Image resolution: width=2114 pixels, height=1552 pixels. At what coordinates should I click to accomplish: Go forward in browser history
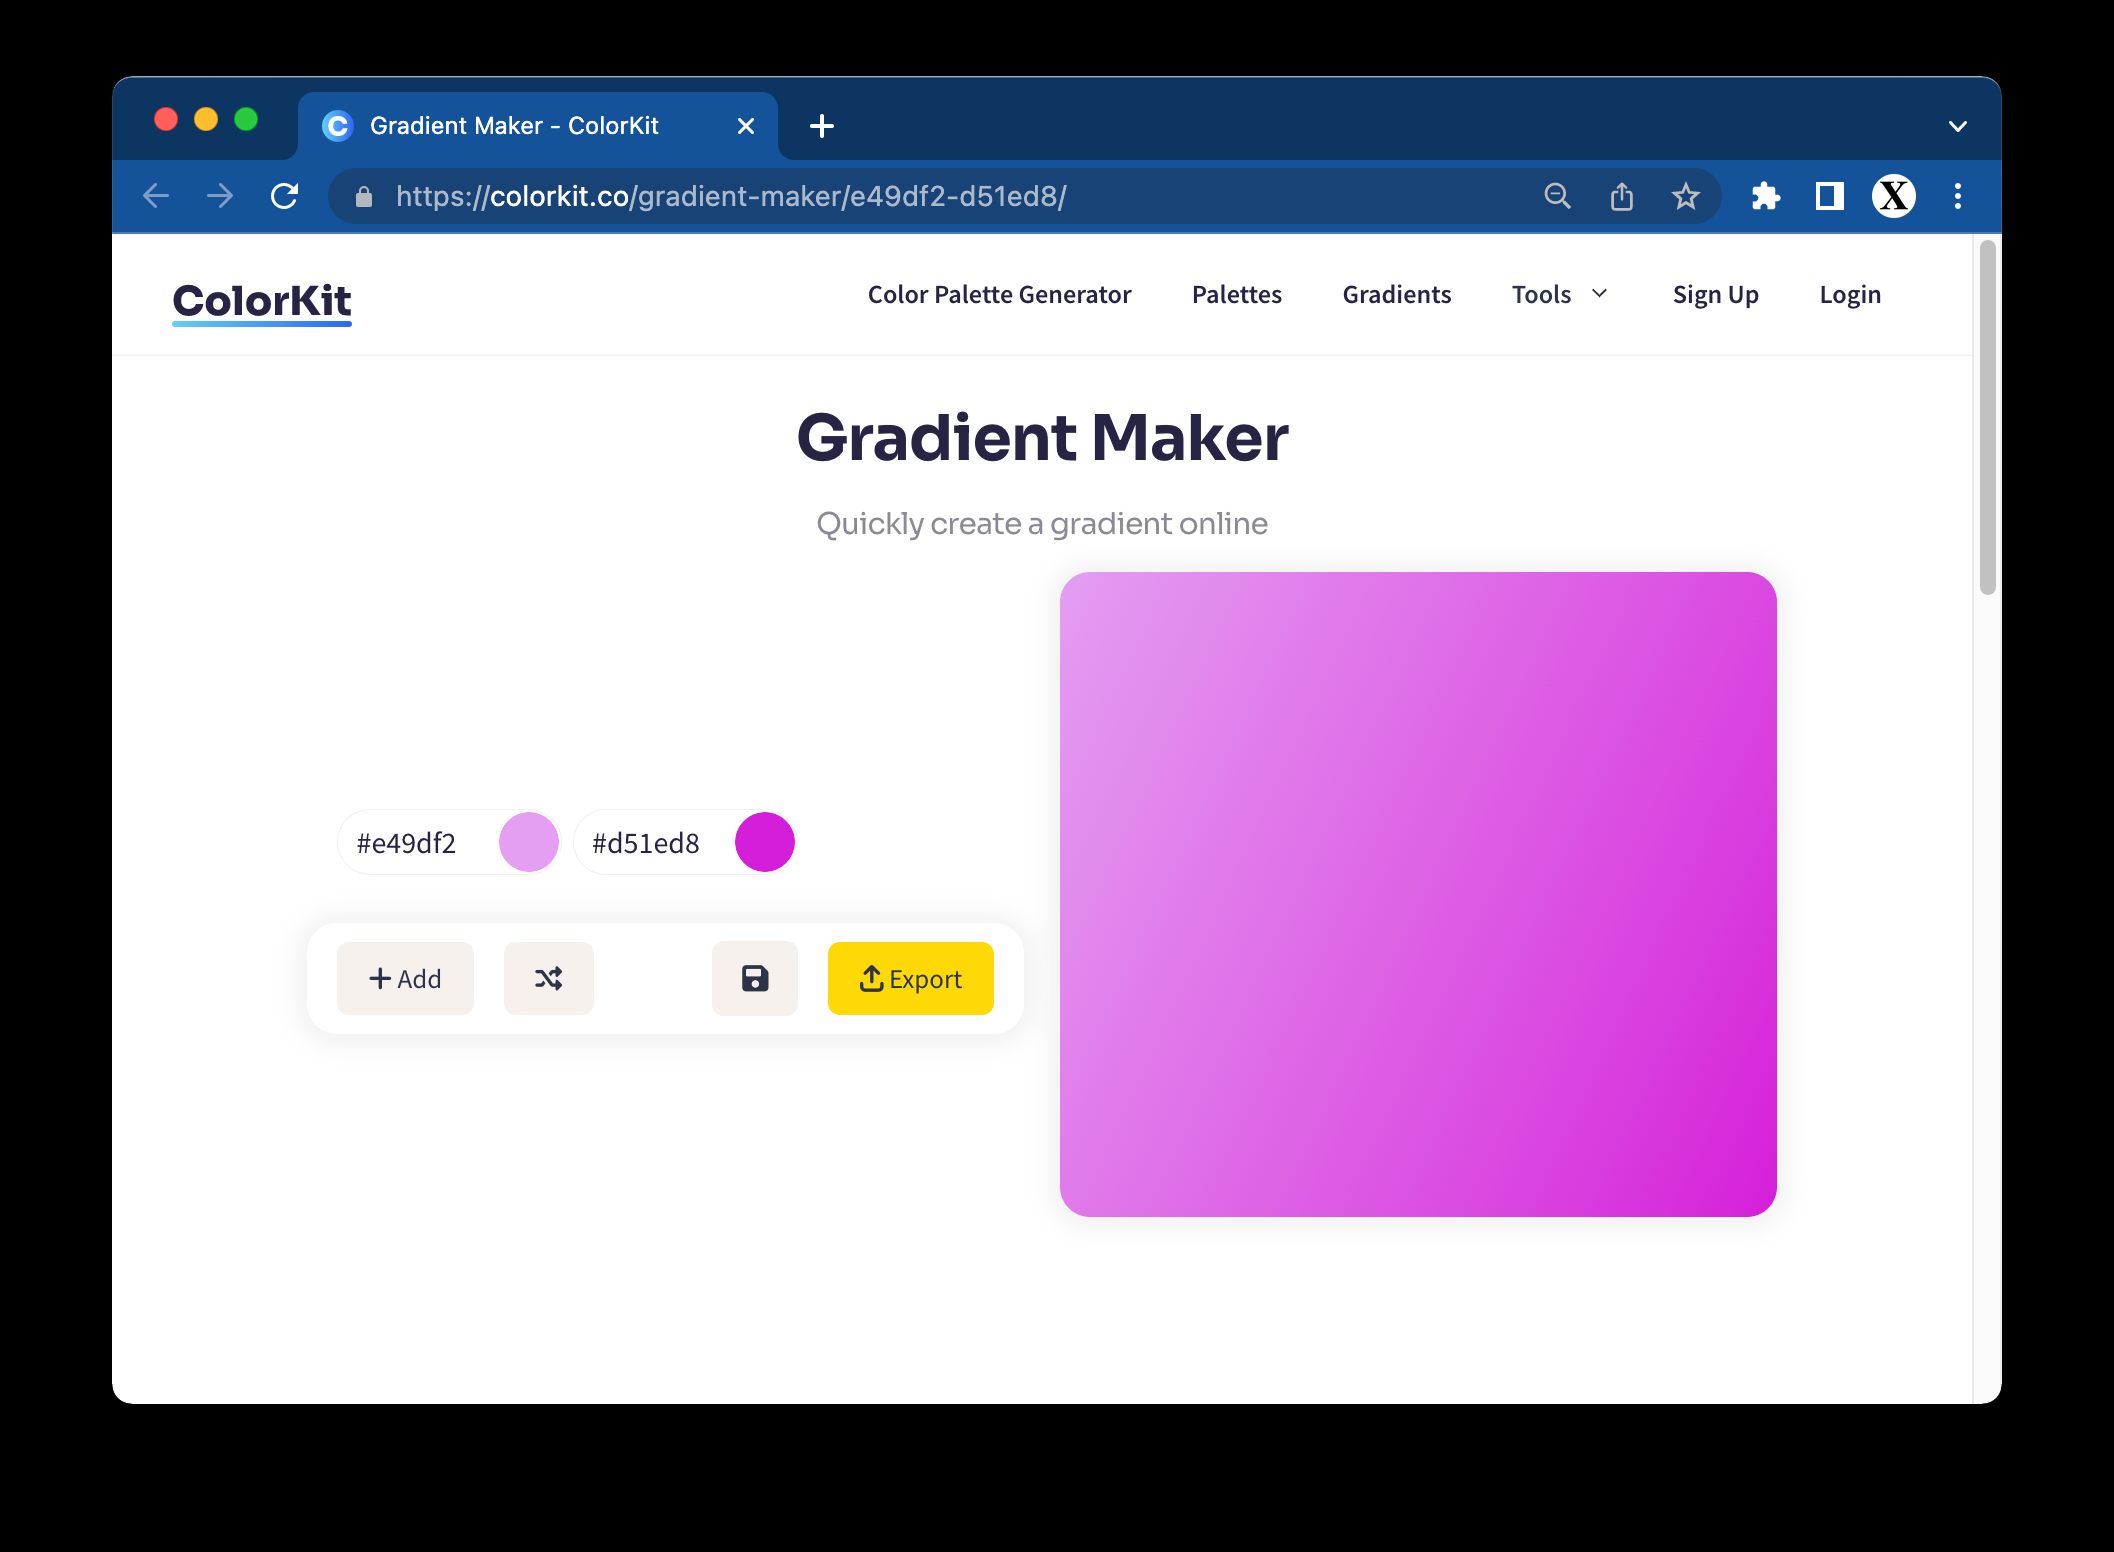coord(220,196)
